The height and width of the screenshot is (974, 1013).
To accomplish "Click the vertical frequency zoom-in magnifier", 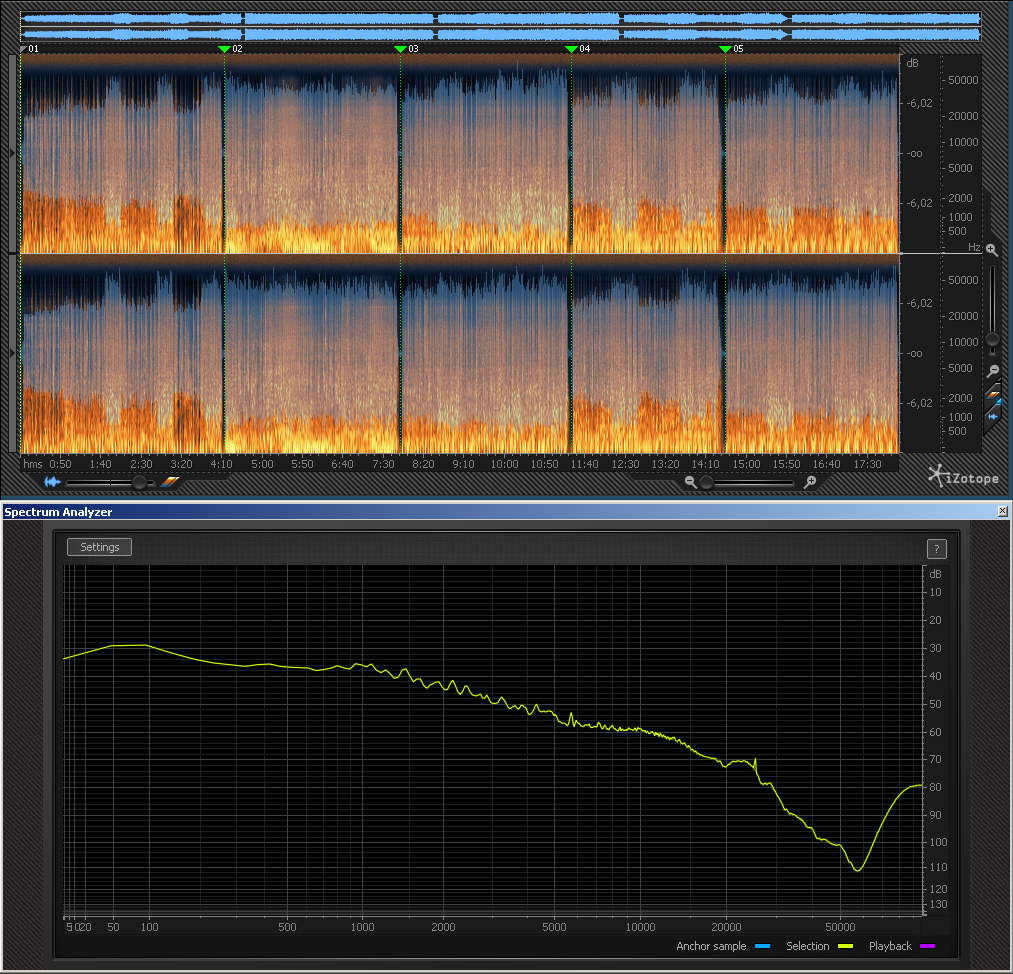I will (x=992, y=250).
